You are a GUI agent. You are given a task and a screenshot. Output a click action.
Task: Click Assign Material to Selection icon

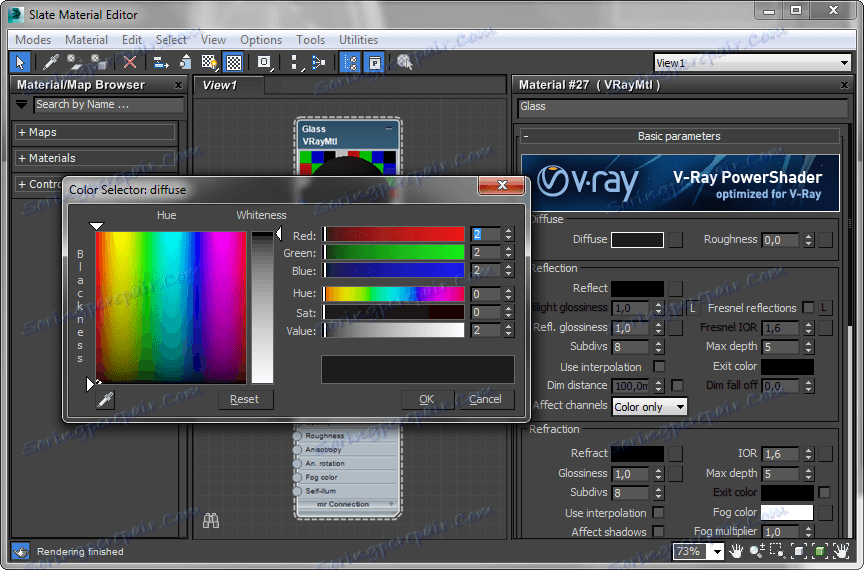point(99,62)
